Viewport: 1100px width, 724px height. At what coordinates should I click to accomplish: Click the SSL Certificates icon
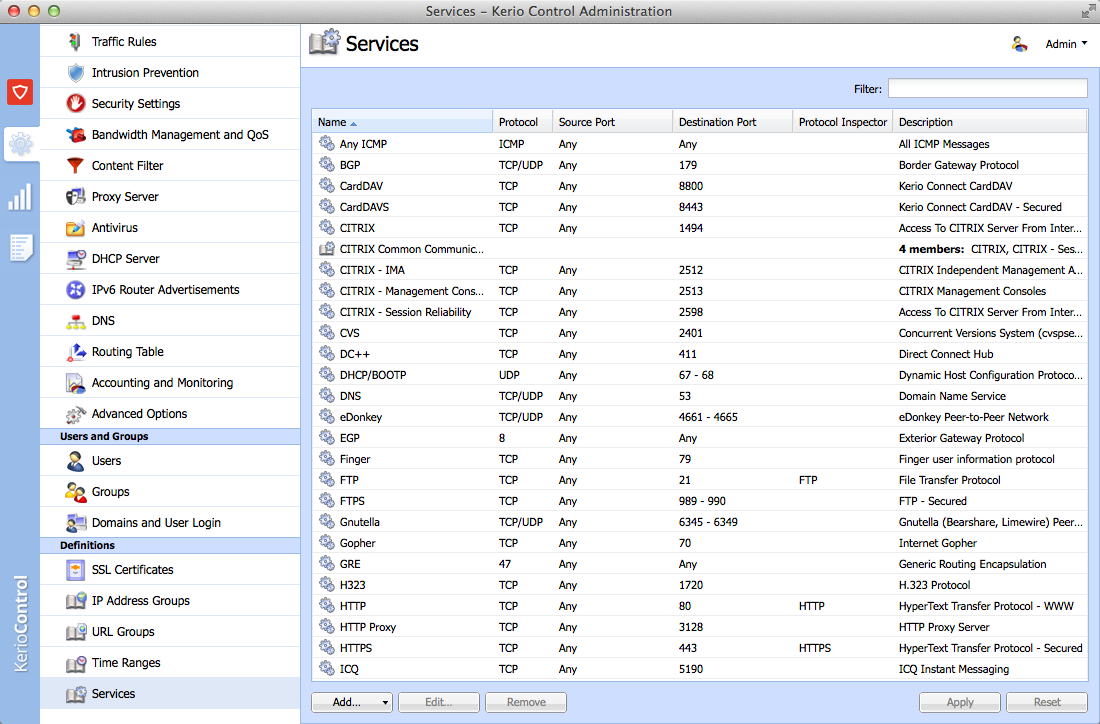[75, 570]
